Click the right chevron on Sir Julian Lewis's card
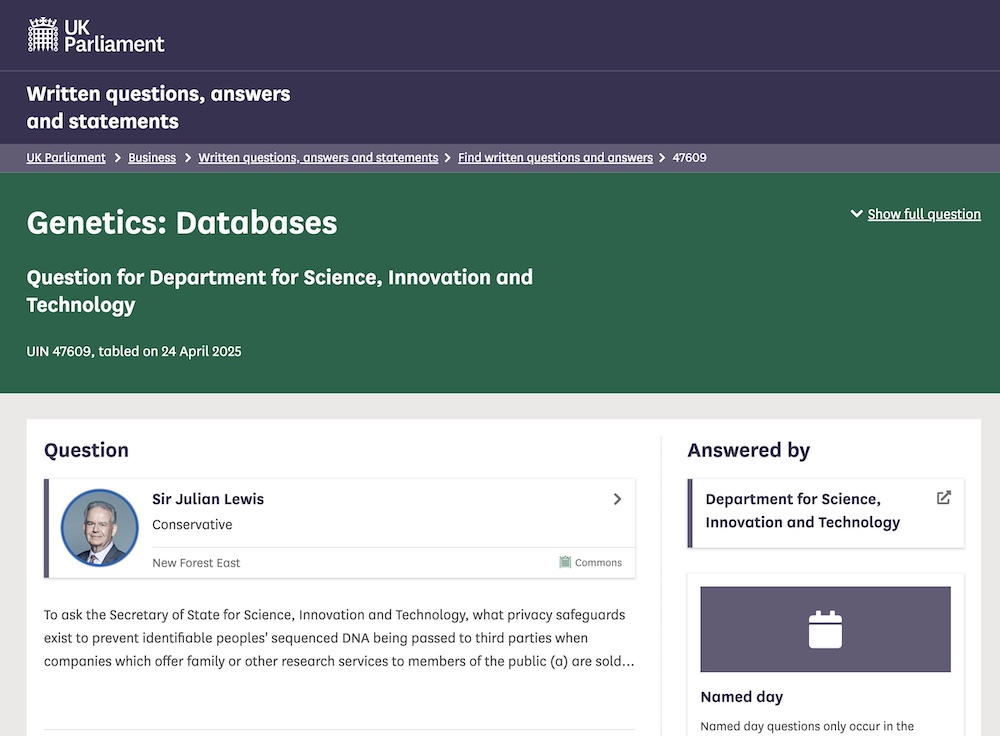Image resolution: width=1000 pixels, height=736 pixels. [x=617, y=498]
